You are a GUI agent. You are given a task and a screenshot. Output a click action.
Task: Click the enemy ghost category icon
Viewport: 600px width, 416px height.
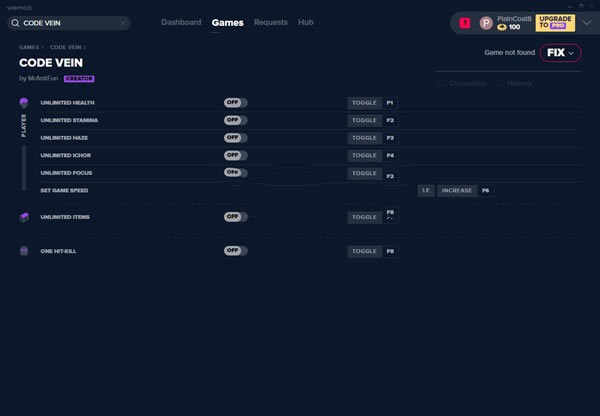(24, 251)
